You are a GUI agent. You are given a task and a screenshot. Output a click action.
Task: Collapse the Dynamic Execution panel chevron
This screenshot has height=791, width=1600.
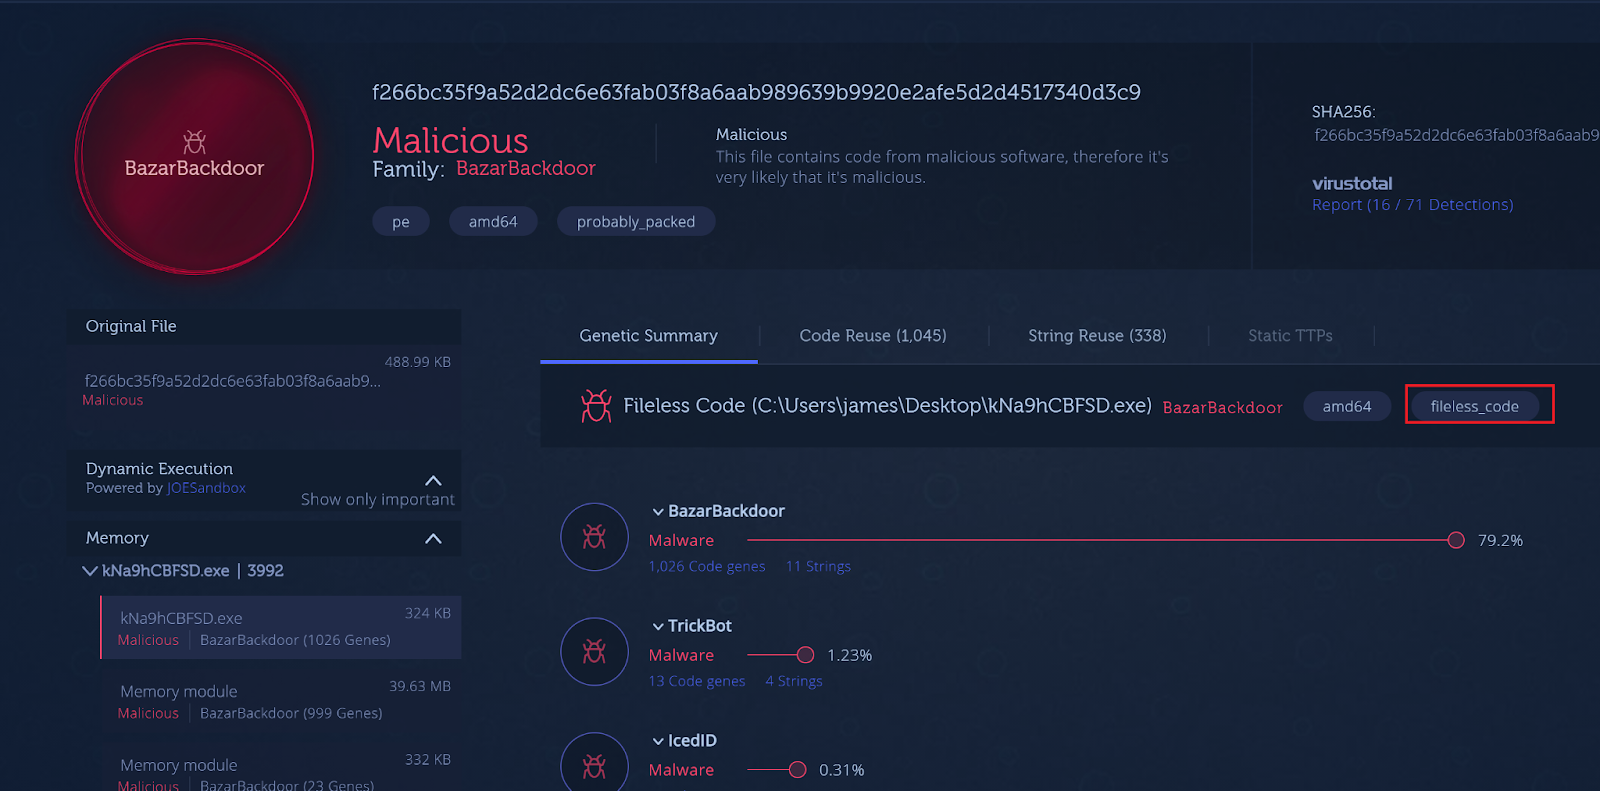pos(433,481)
